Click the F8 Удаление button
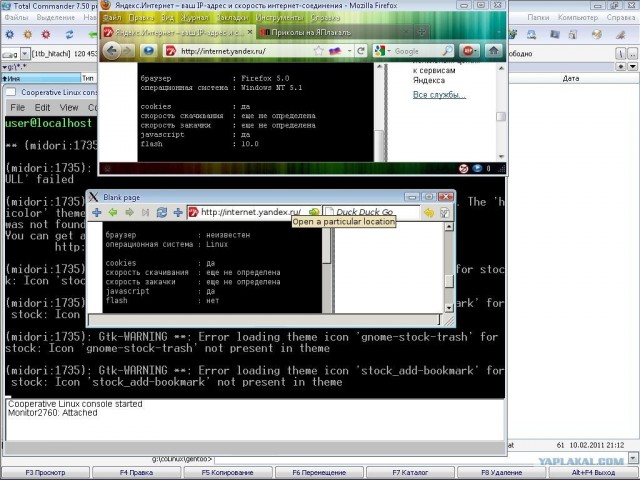 click(502, 472)
